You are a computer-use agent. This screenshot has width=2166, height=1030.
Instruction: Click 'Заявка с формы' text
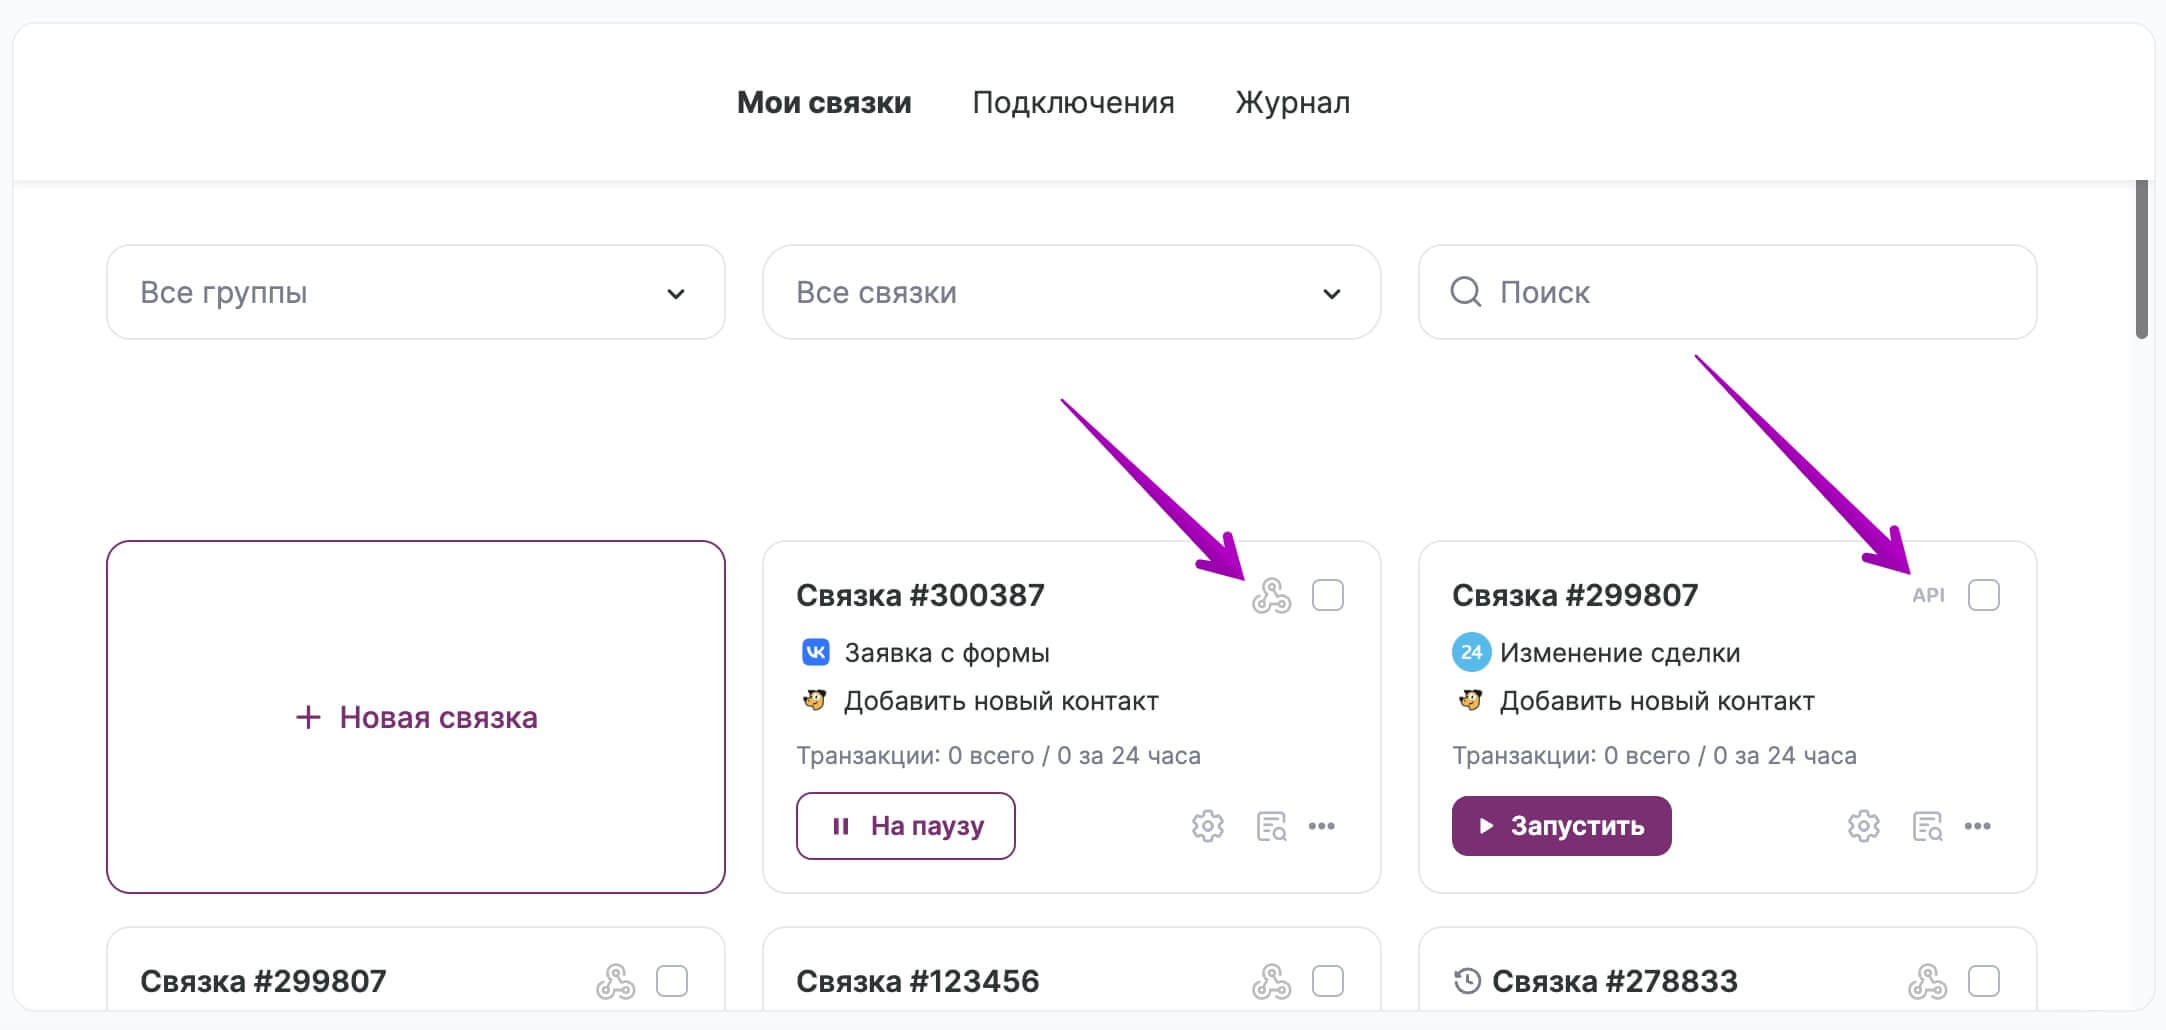[x=947, y=653]
